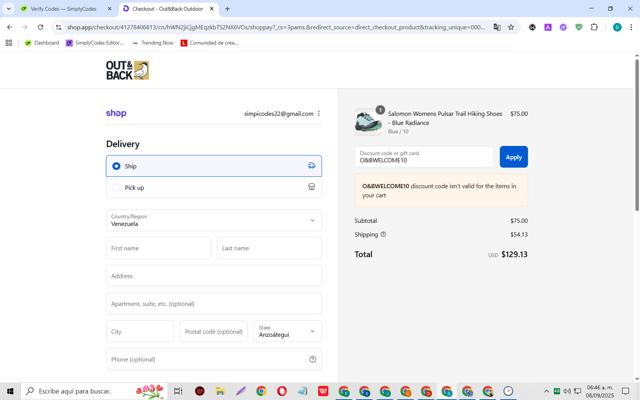The height and width of the screenshot is (400, 640).
Task: Open Comunidad de crea bookmark
Action: point(209,43)
